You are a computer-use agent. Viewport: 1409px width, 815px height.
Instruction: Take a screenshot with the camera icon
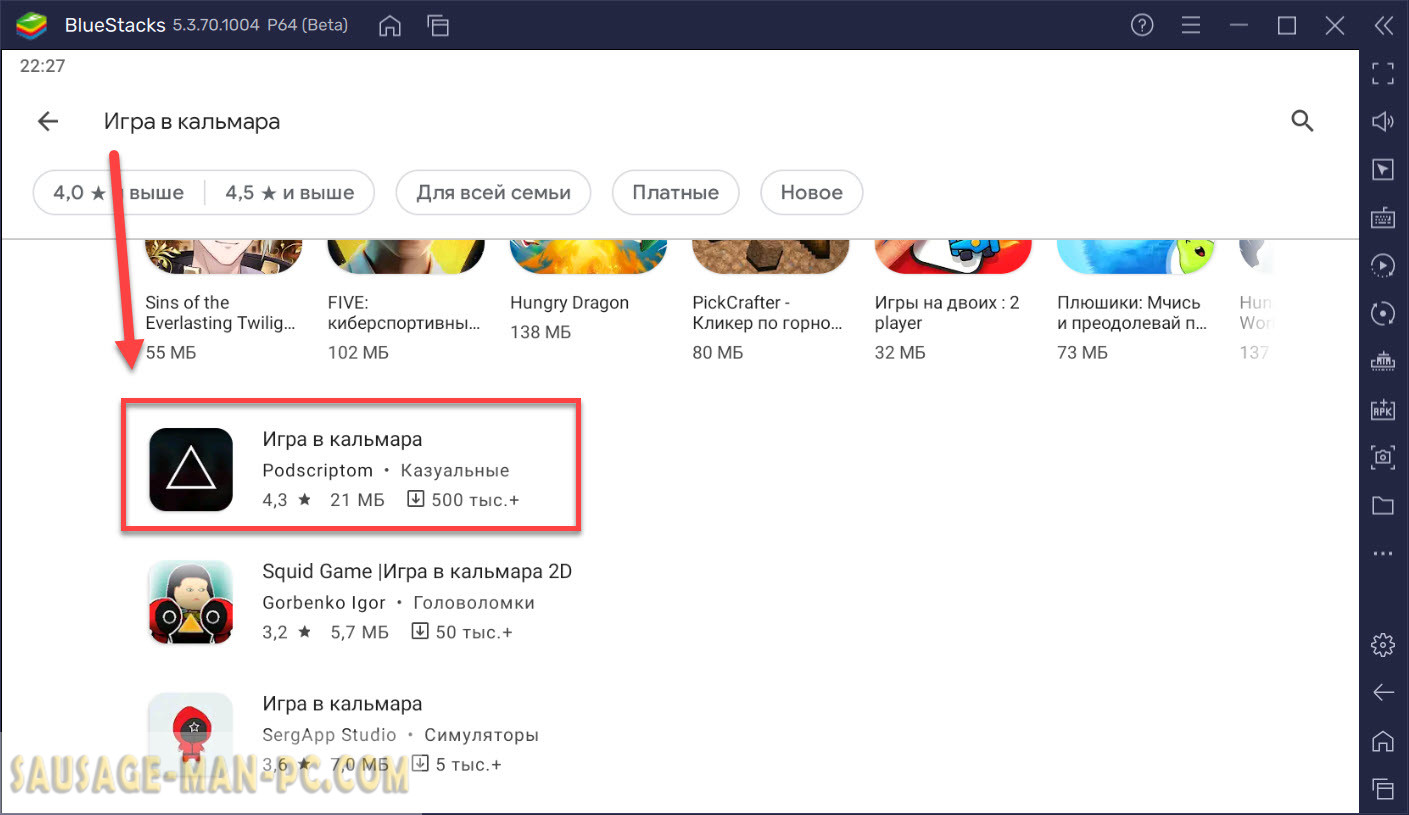click(1383, 457)
